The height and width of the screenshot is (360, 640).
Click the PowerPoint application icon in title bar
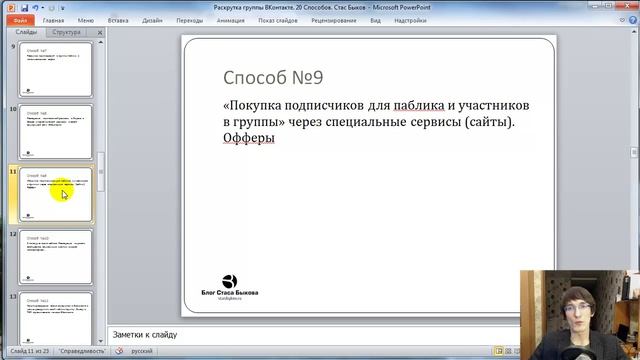[x=11, y=8]
